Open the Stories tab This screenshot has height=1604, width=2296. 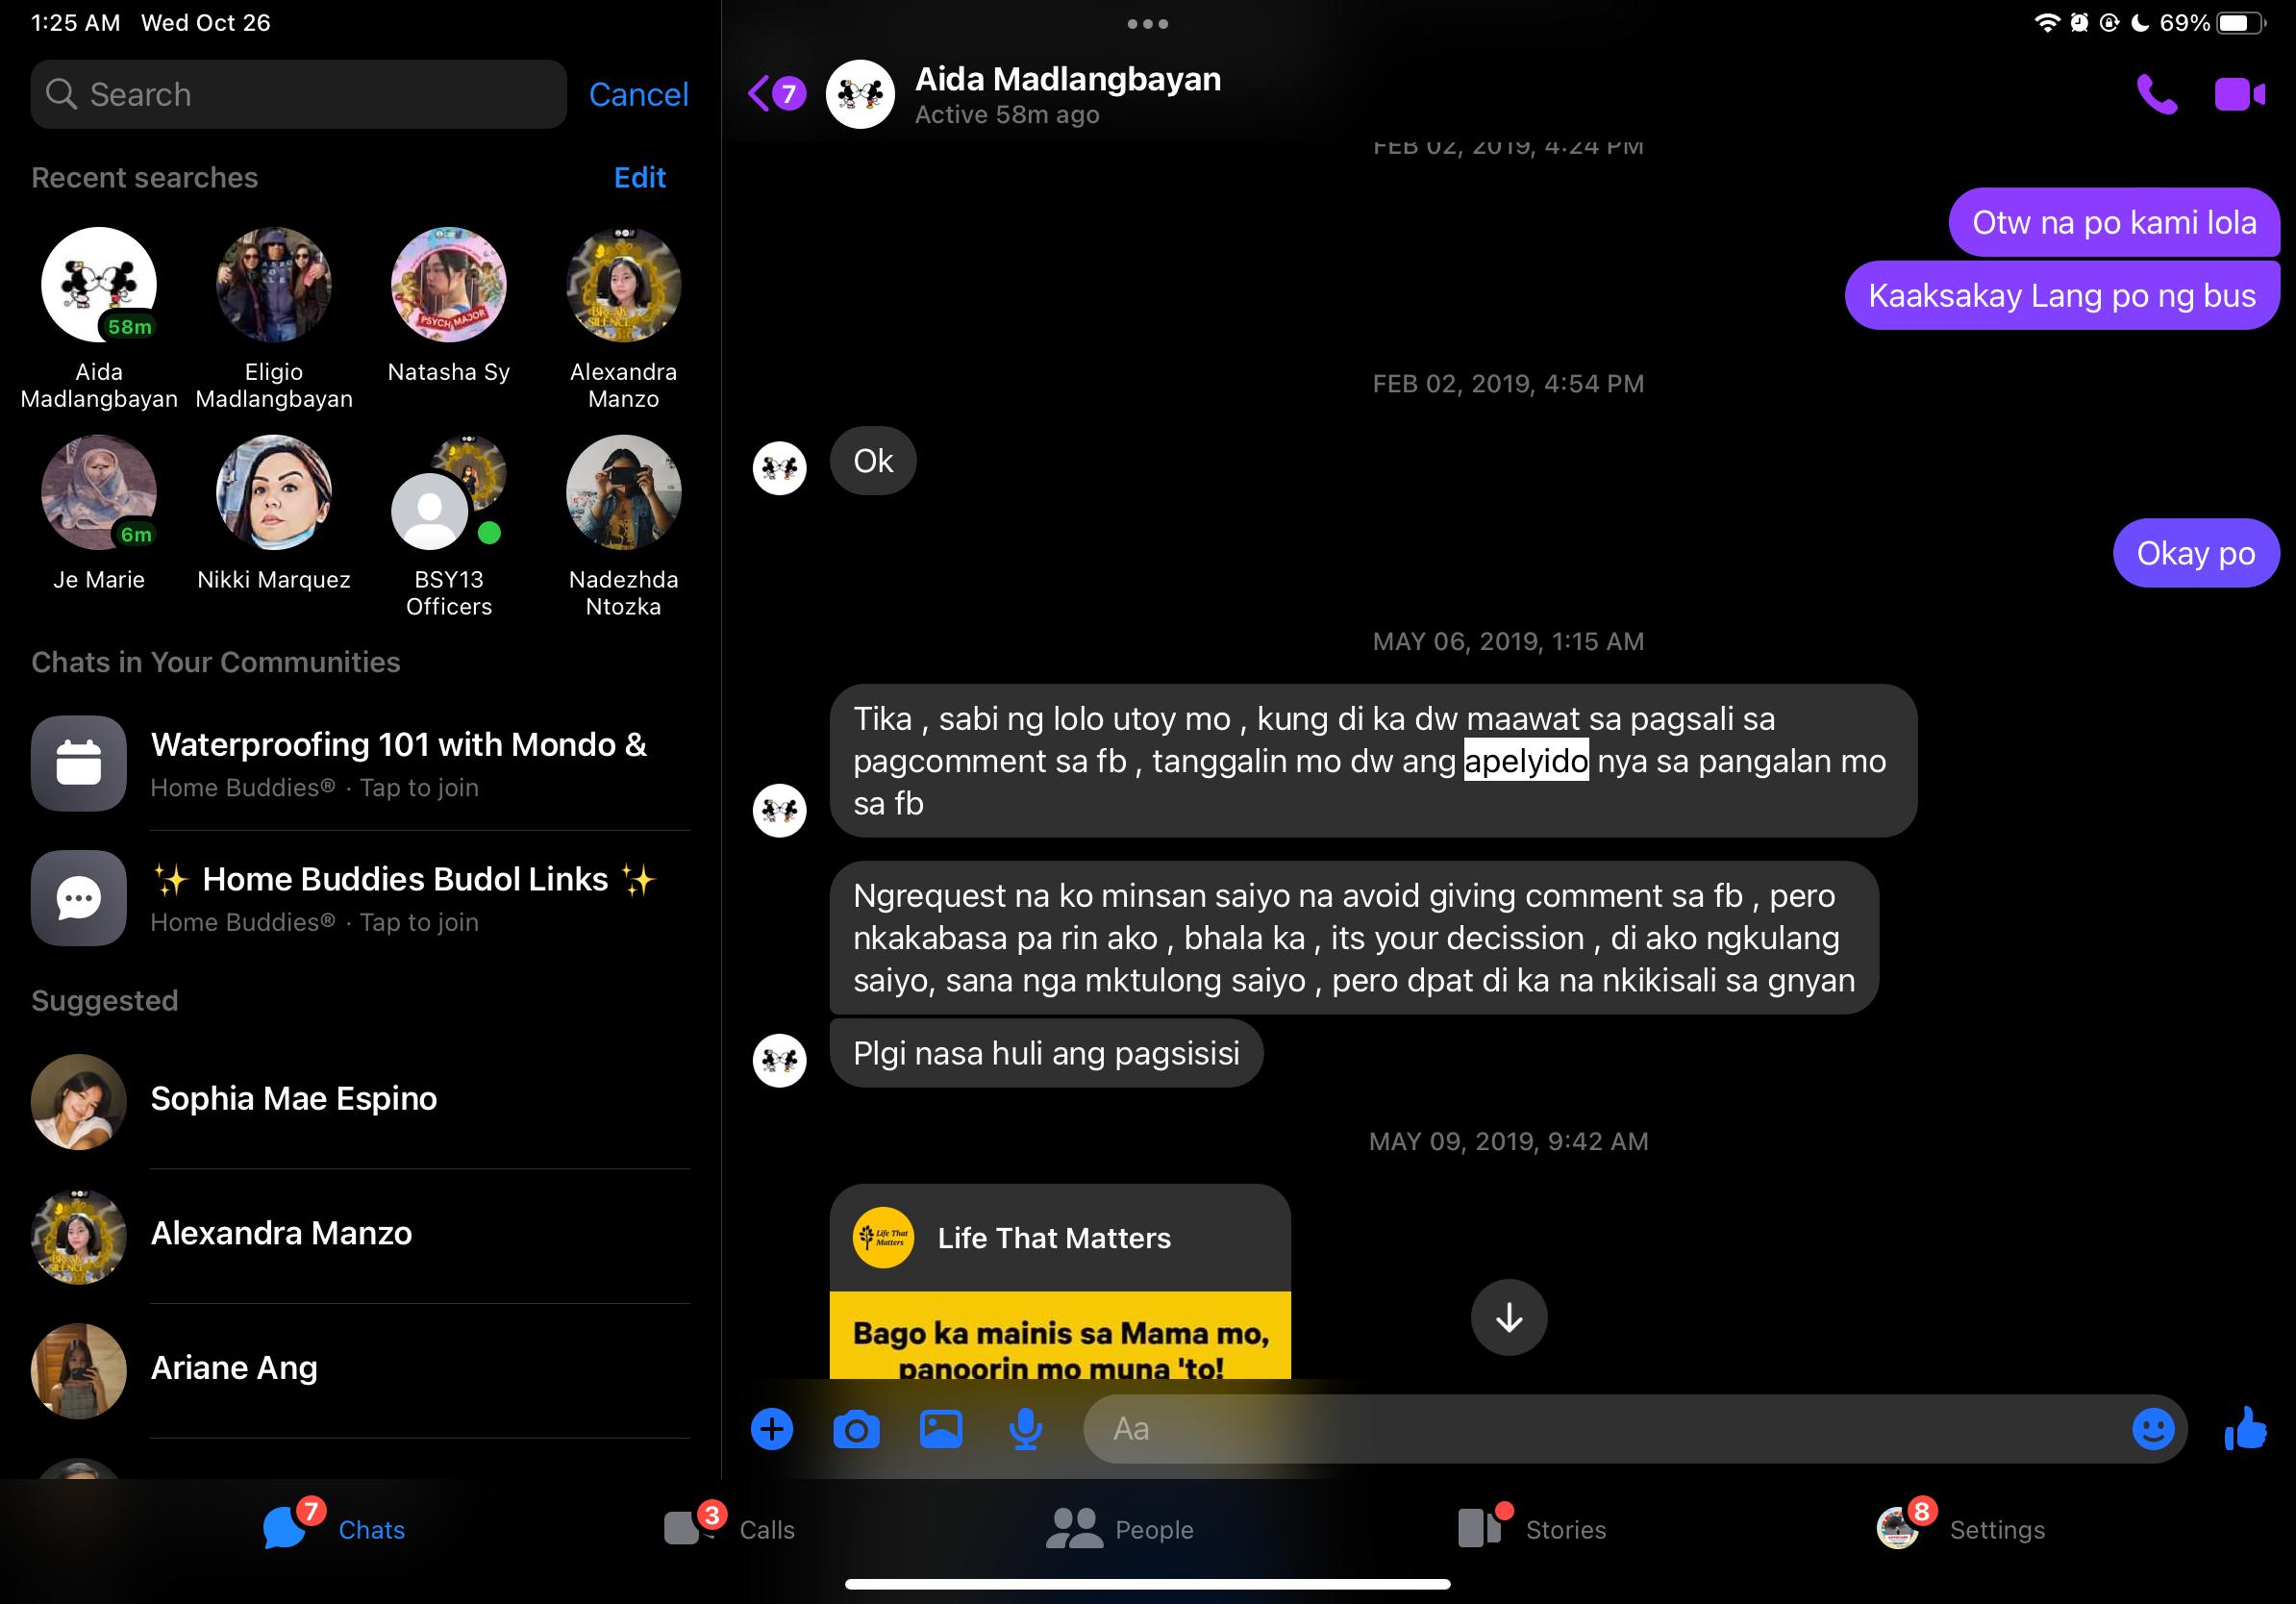1532,1529
